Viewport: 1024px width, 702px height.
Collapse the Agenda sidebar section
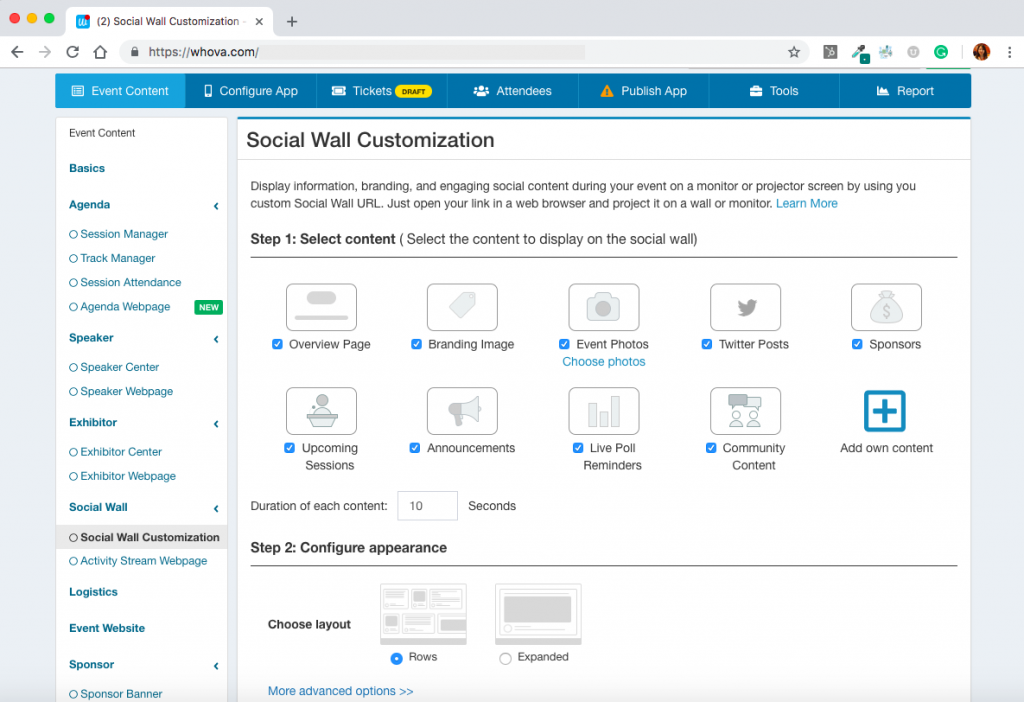point(215,205)
